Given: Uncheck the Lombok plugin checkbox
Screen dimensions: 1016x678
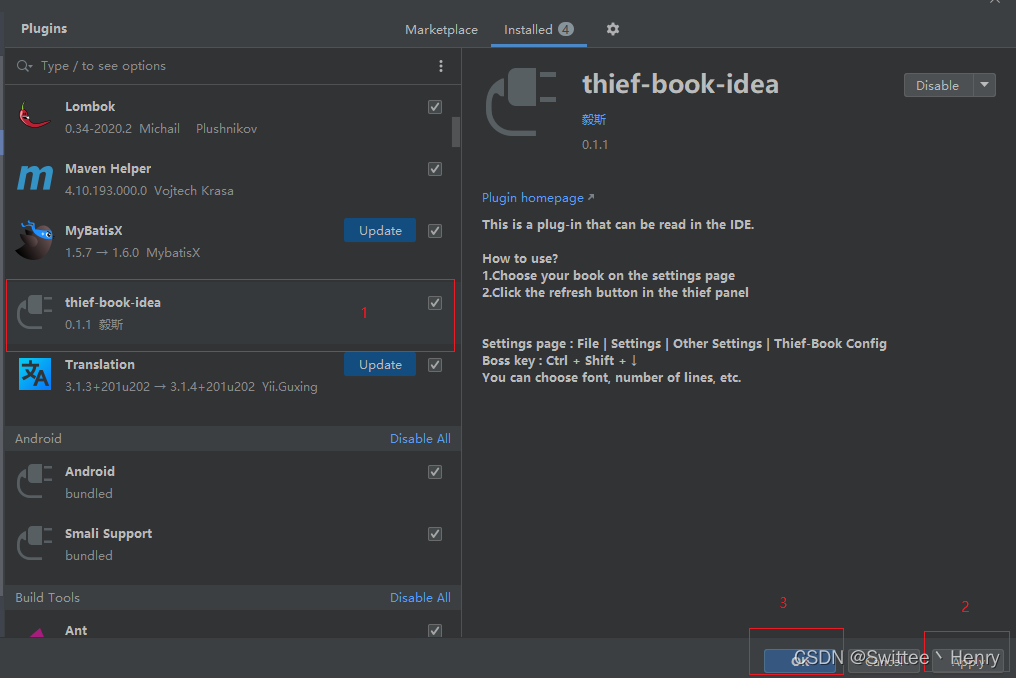Looking at the screenshot, I should click(435, 107).
